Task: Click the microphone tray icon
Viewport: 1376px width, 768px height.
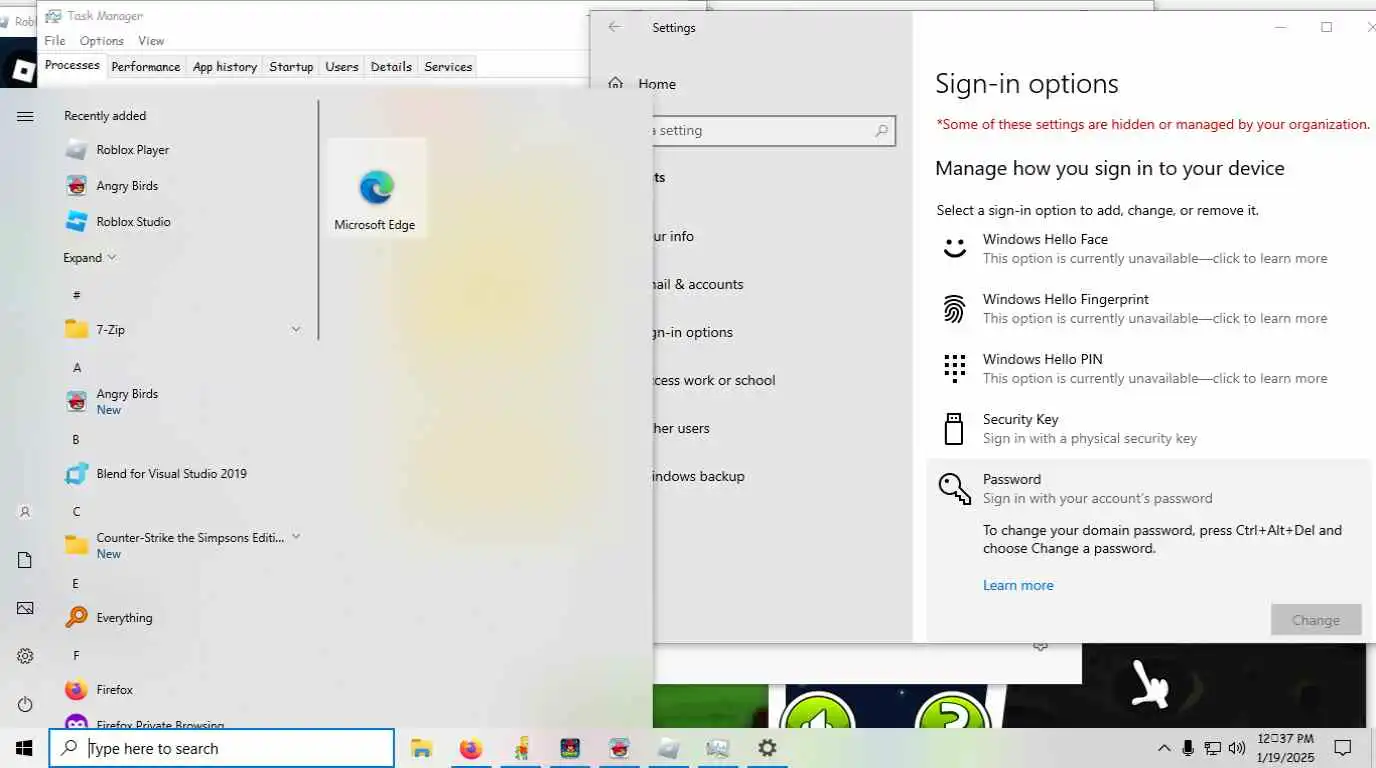Action: 1188,748
